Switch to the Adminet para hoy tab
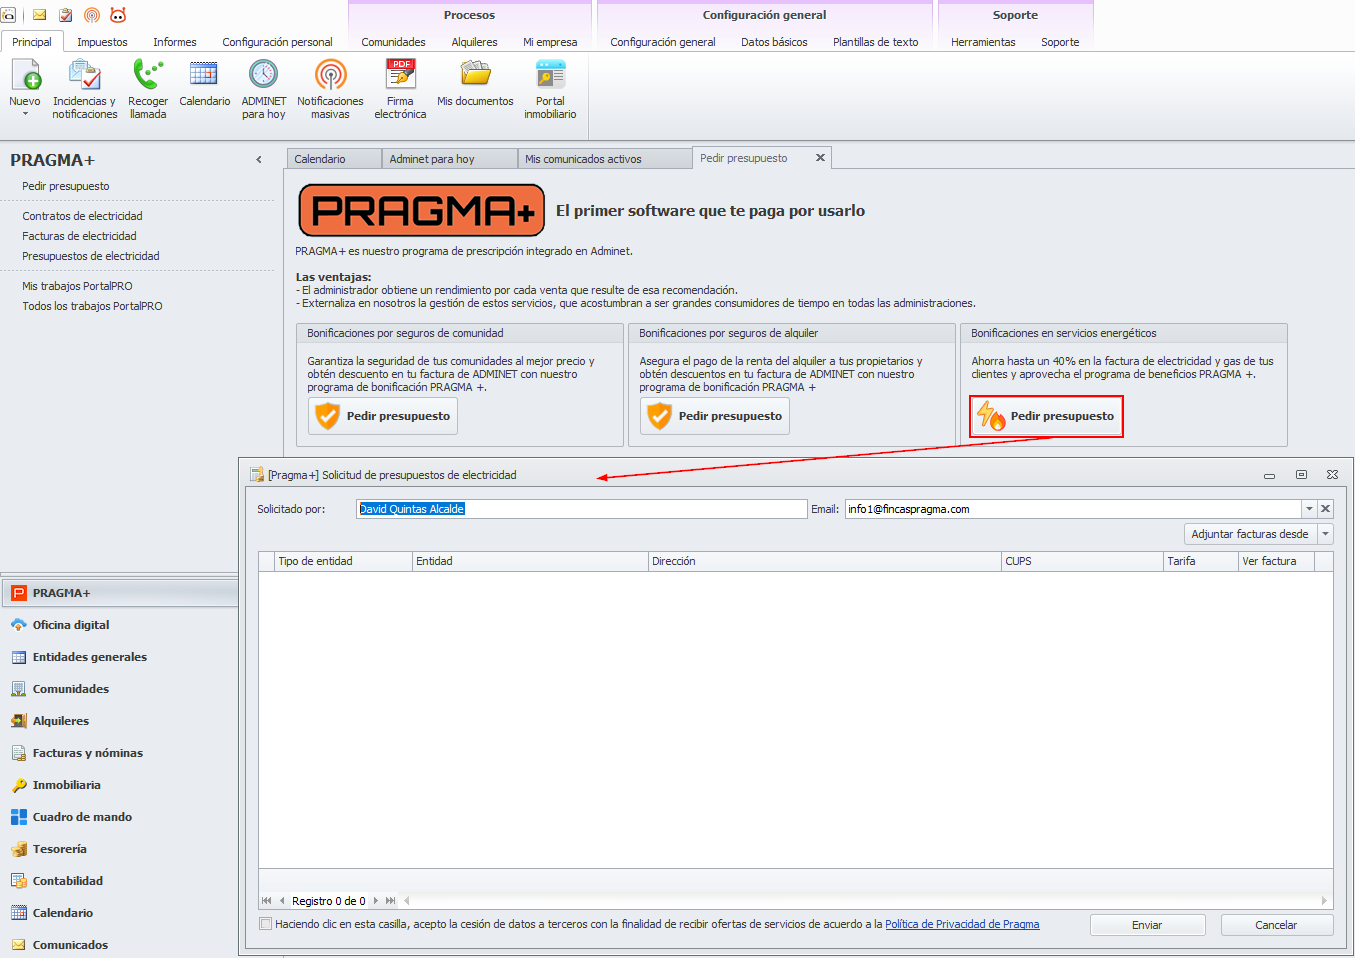 (x=449, y=159)
